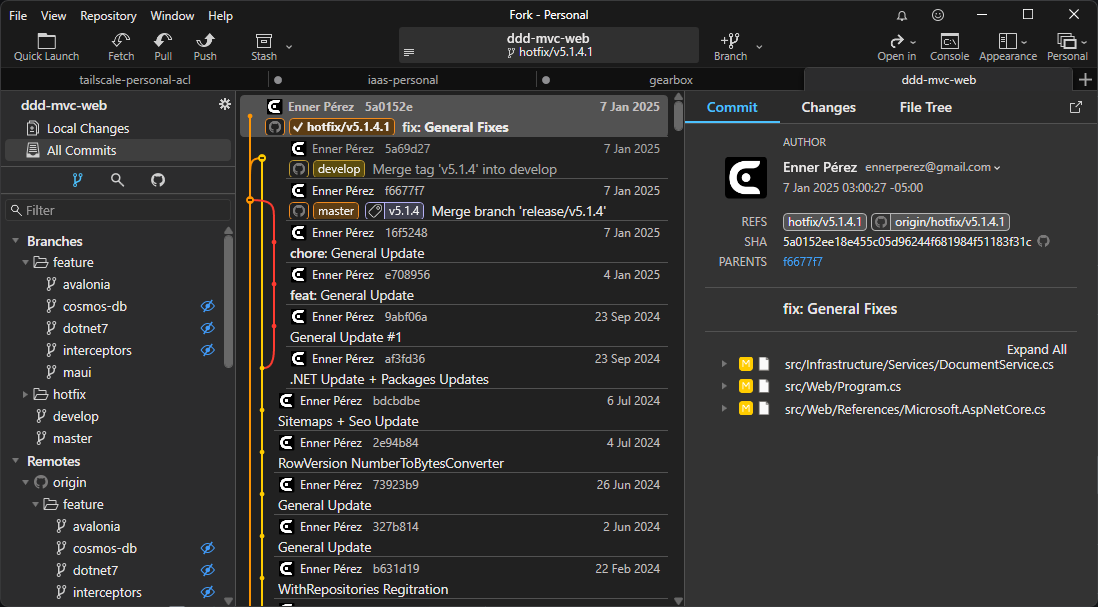1098x607 pixels.
Task: Switch to the iaas-personal repository tab
Action: (403, 80)
